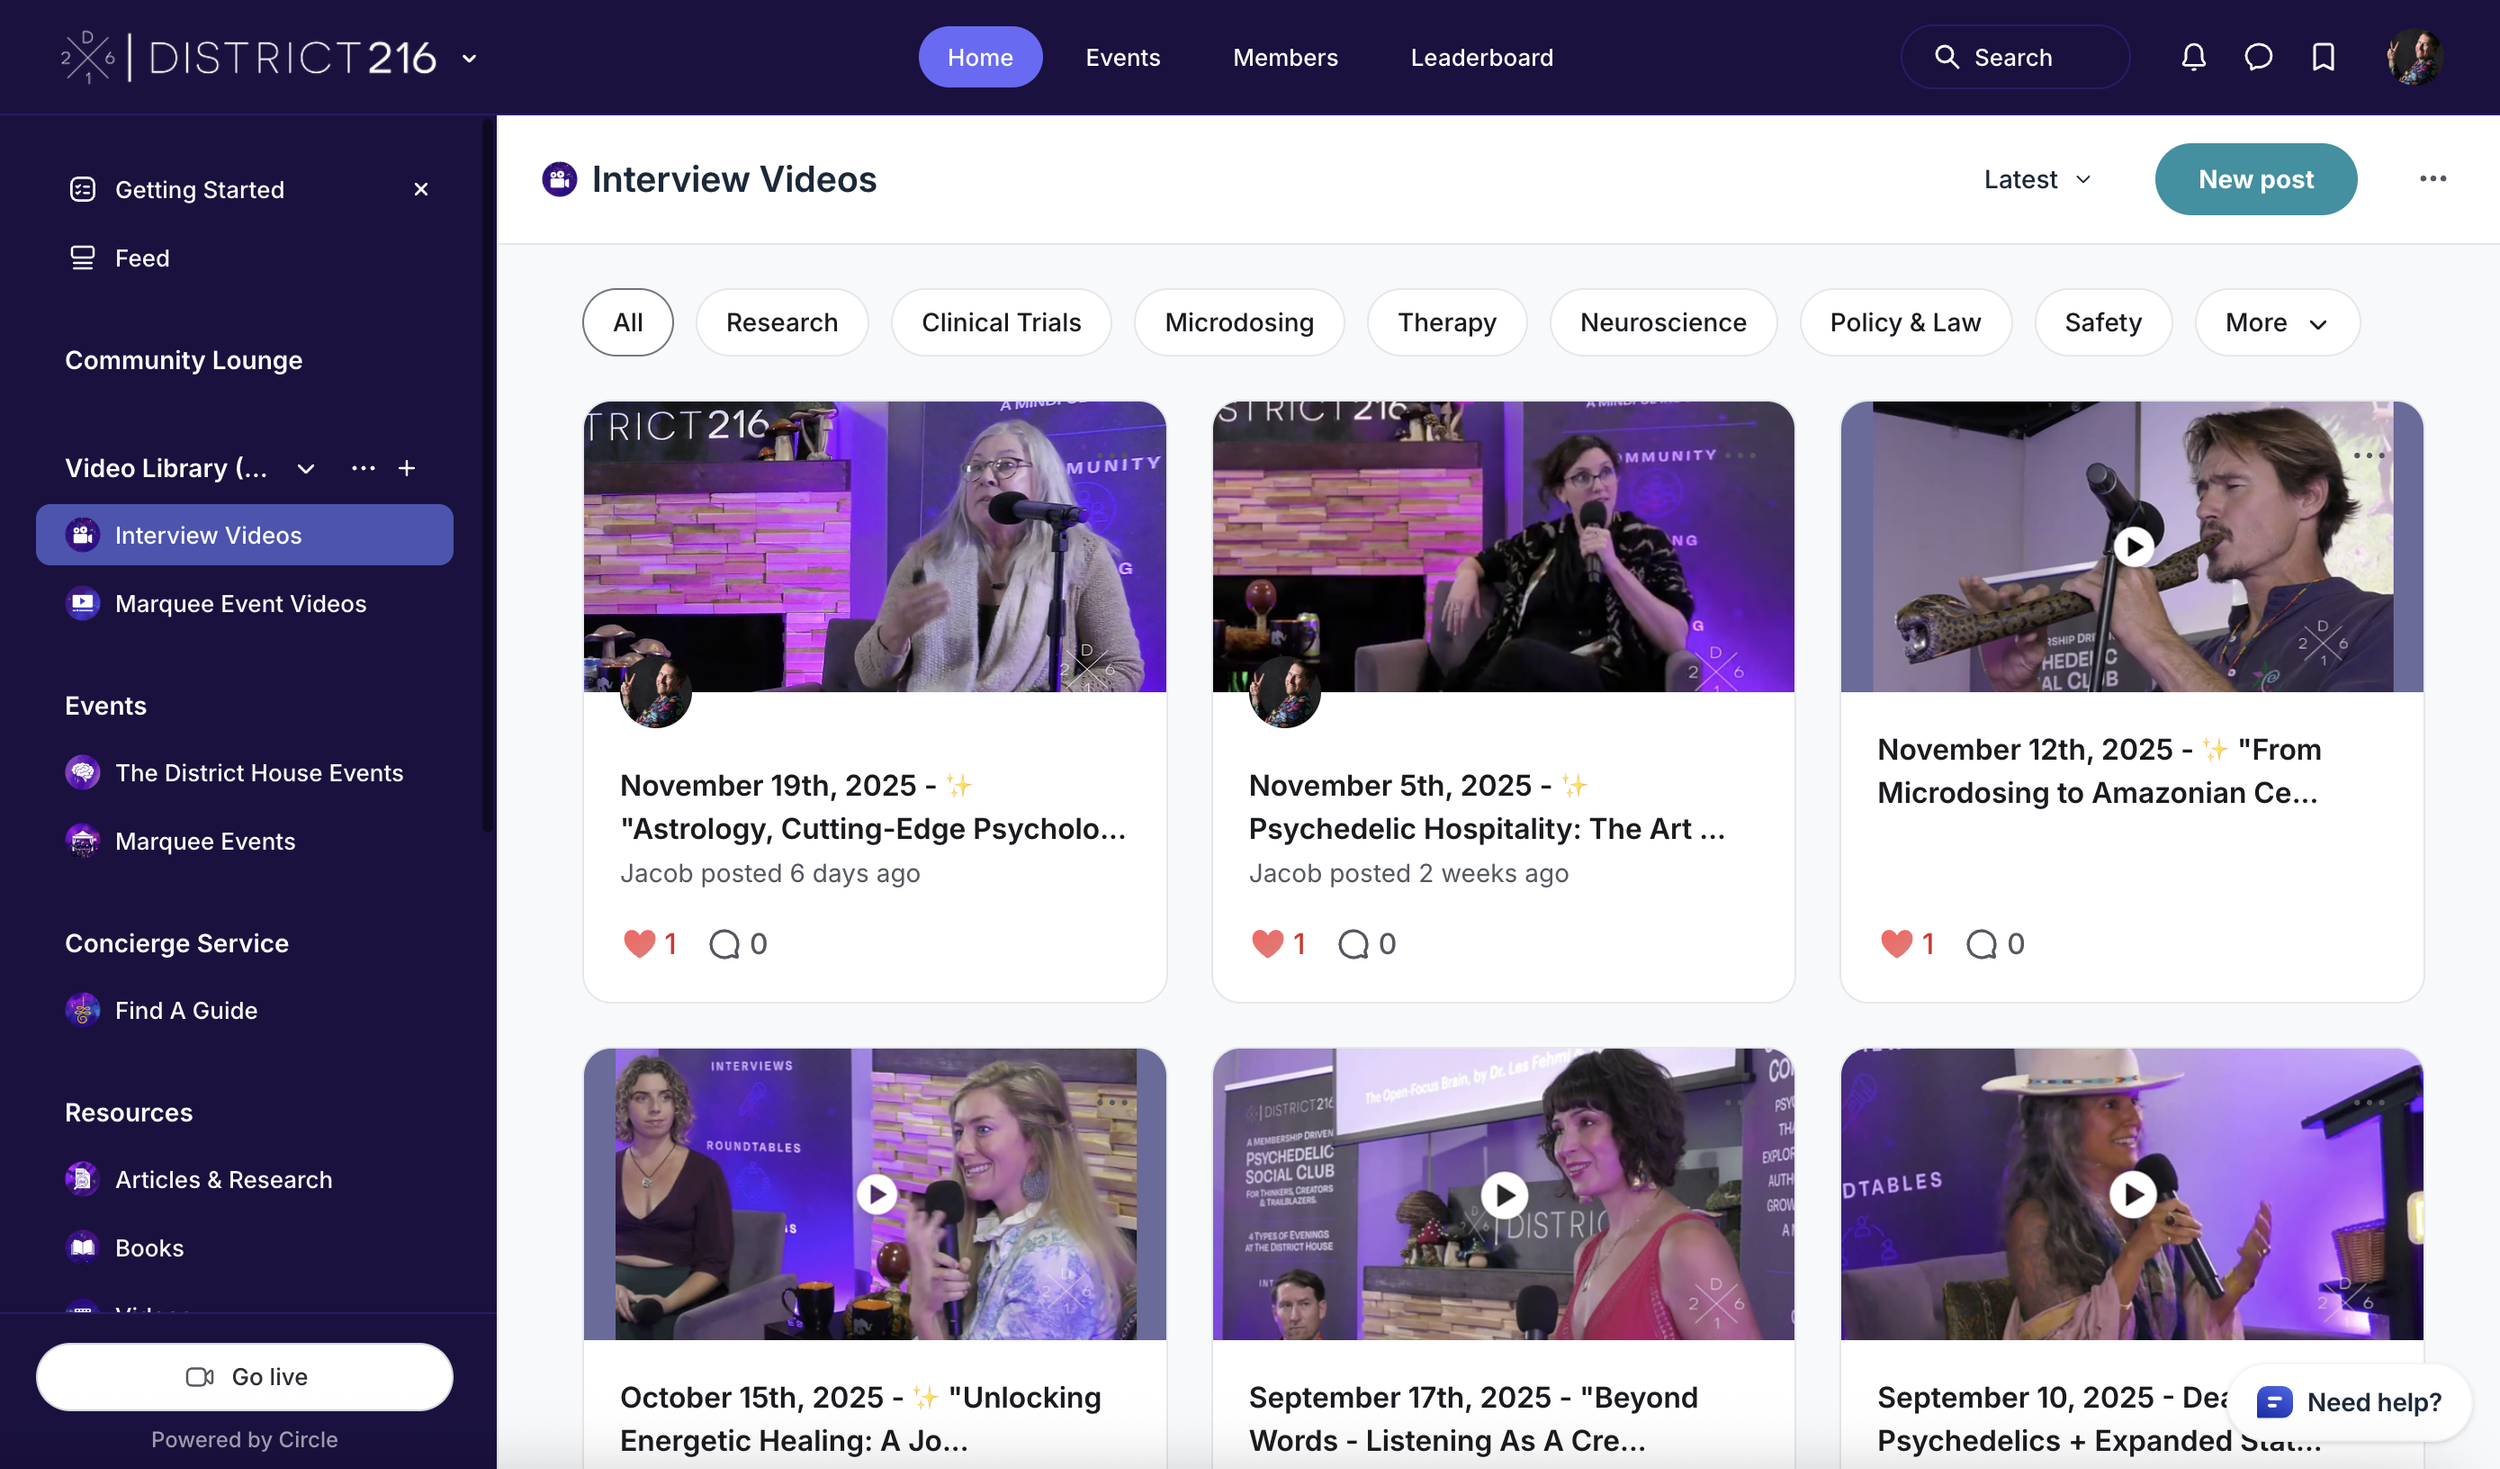Open Video Library three-dot options
Viewport: 2500px width, 1469px height.
[x=363, y=468]
